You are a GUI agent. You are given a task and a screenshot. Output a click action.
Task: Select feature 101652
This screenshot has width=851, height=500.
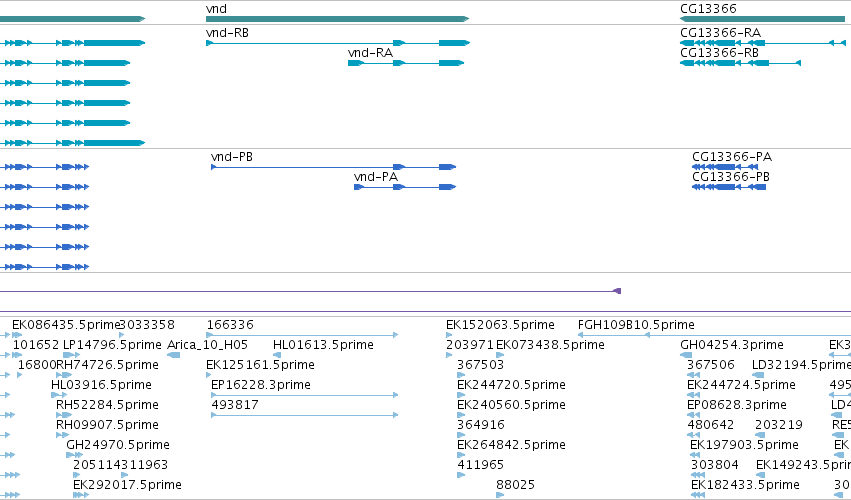(x=35, y=345)
